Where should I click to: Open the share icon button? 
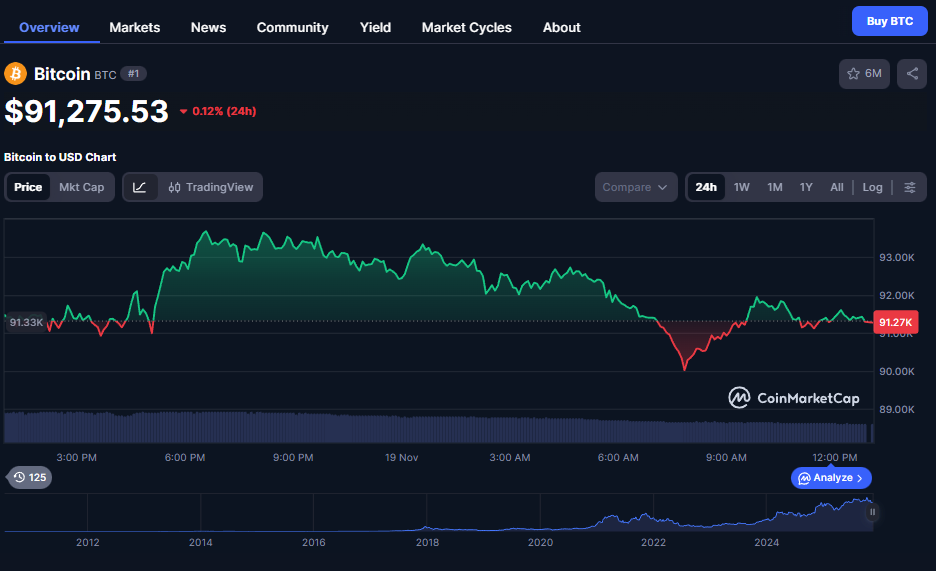pyautogui.click(x=912, y=74)
